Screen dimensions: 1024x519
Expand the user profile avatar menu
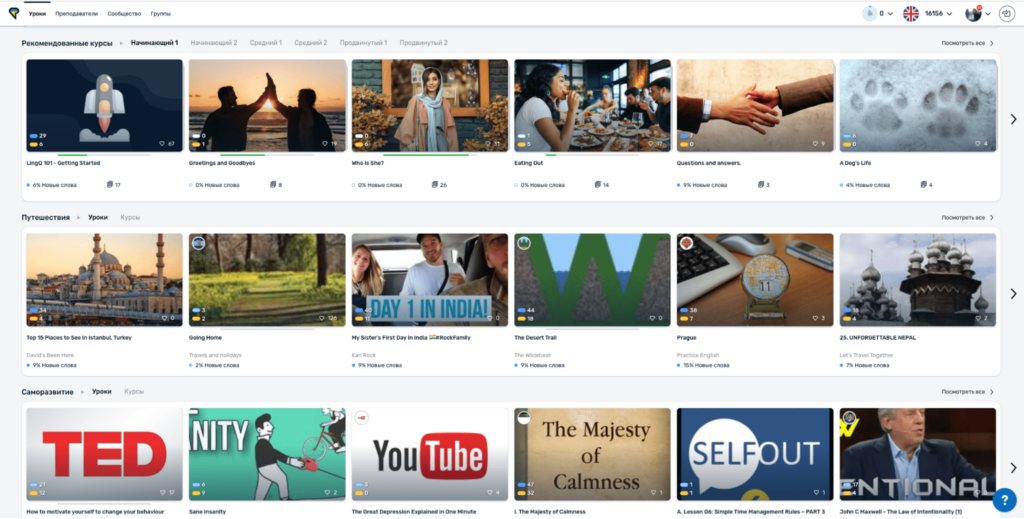pos(973,13)
